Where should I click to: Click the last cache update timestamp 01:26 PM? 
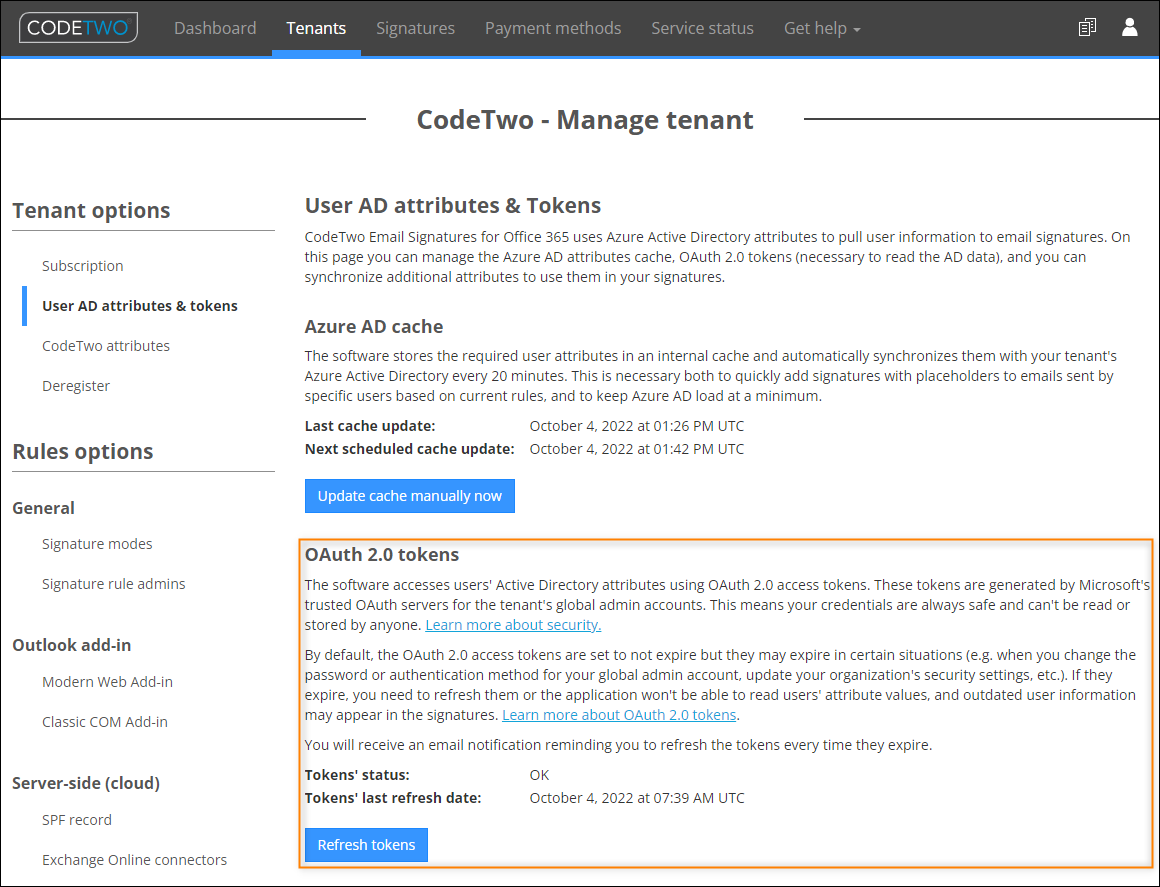coord(637,426)
